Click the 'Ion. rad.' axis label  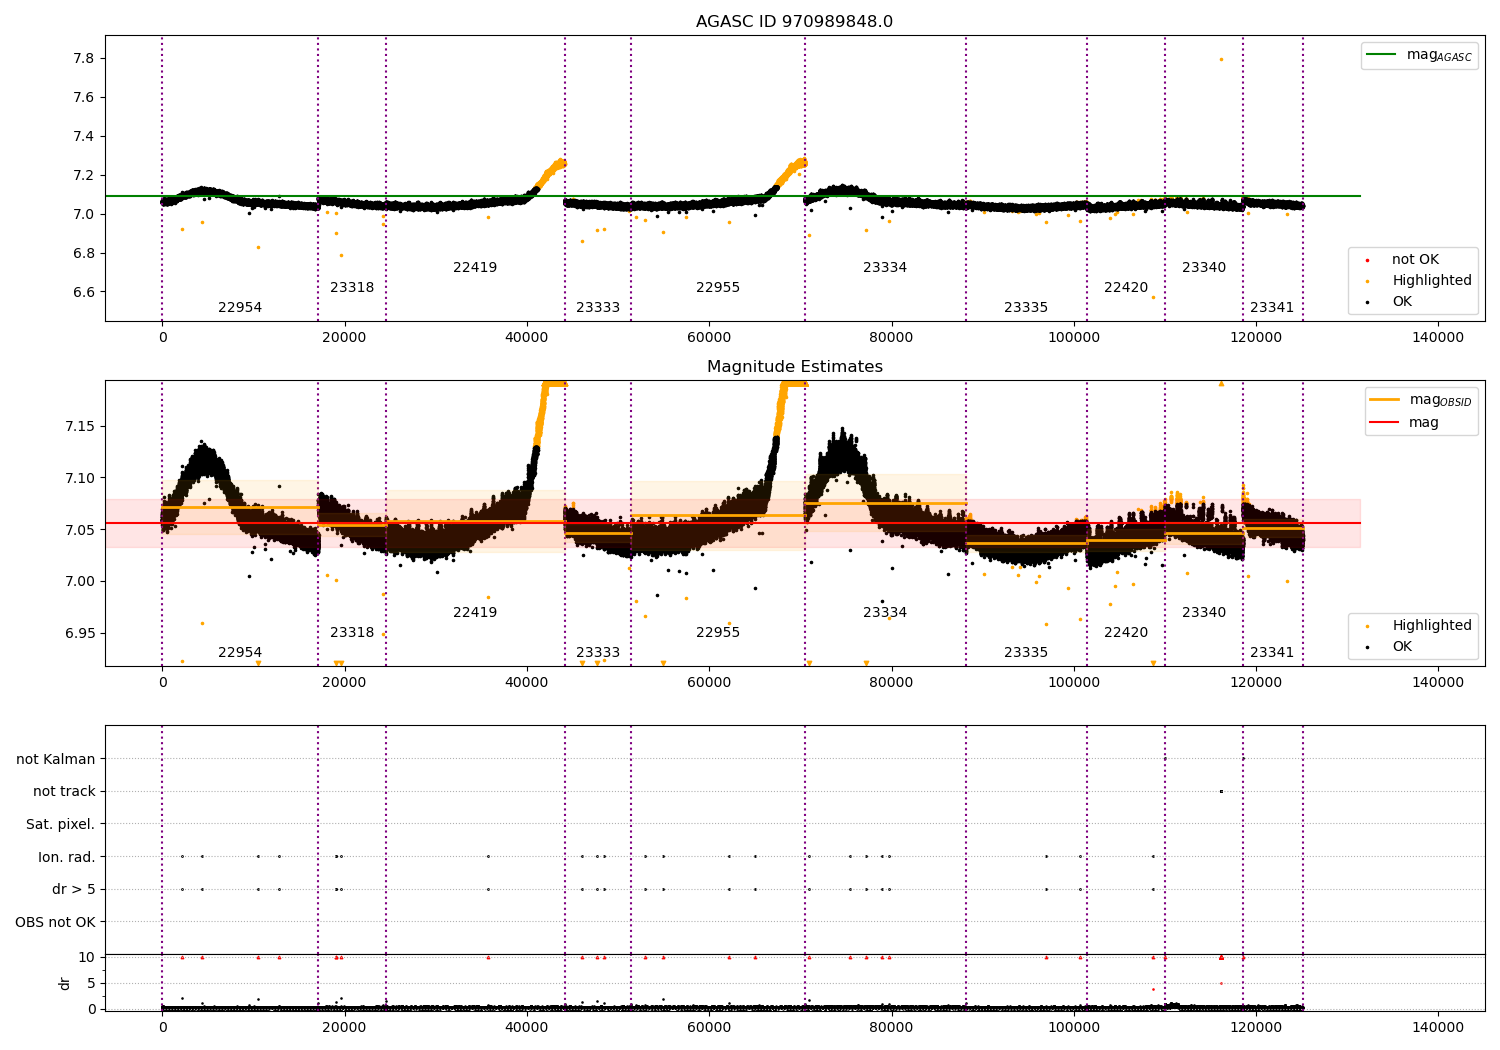(x=67, y=857)
